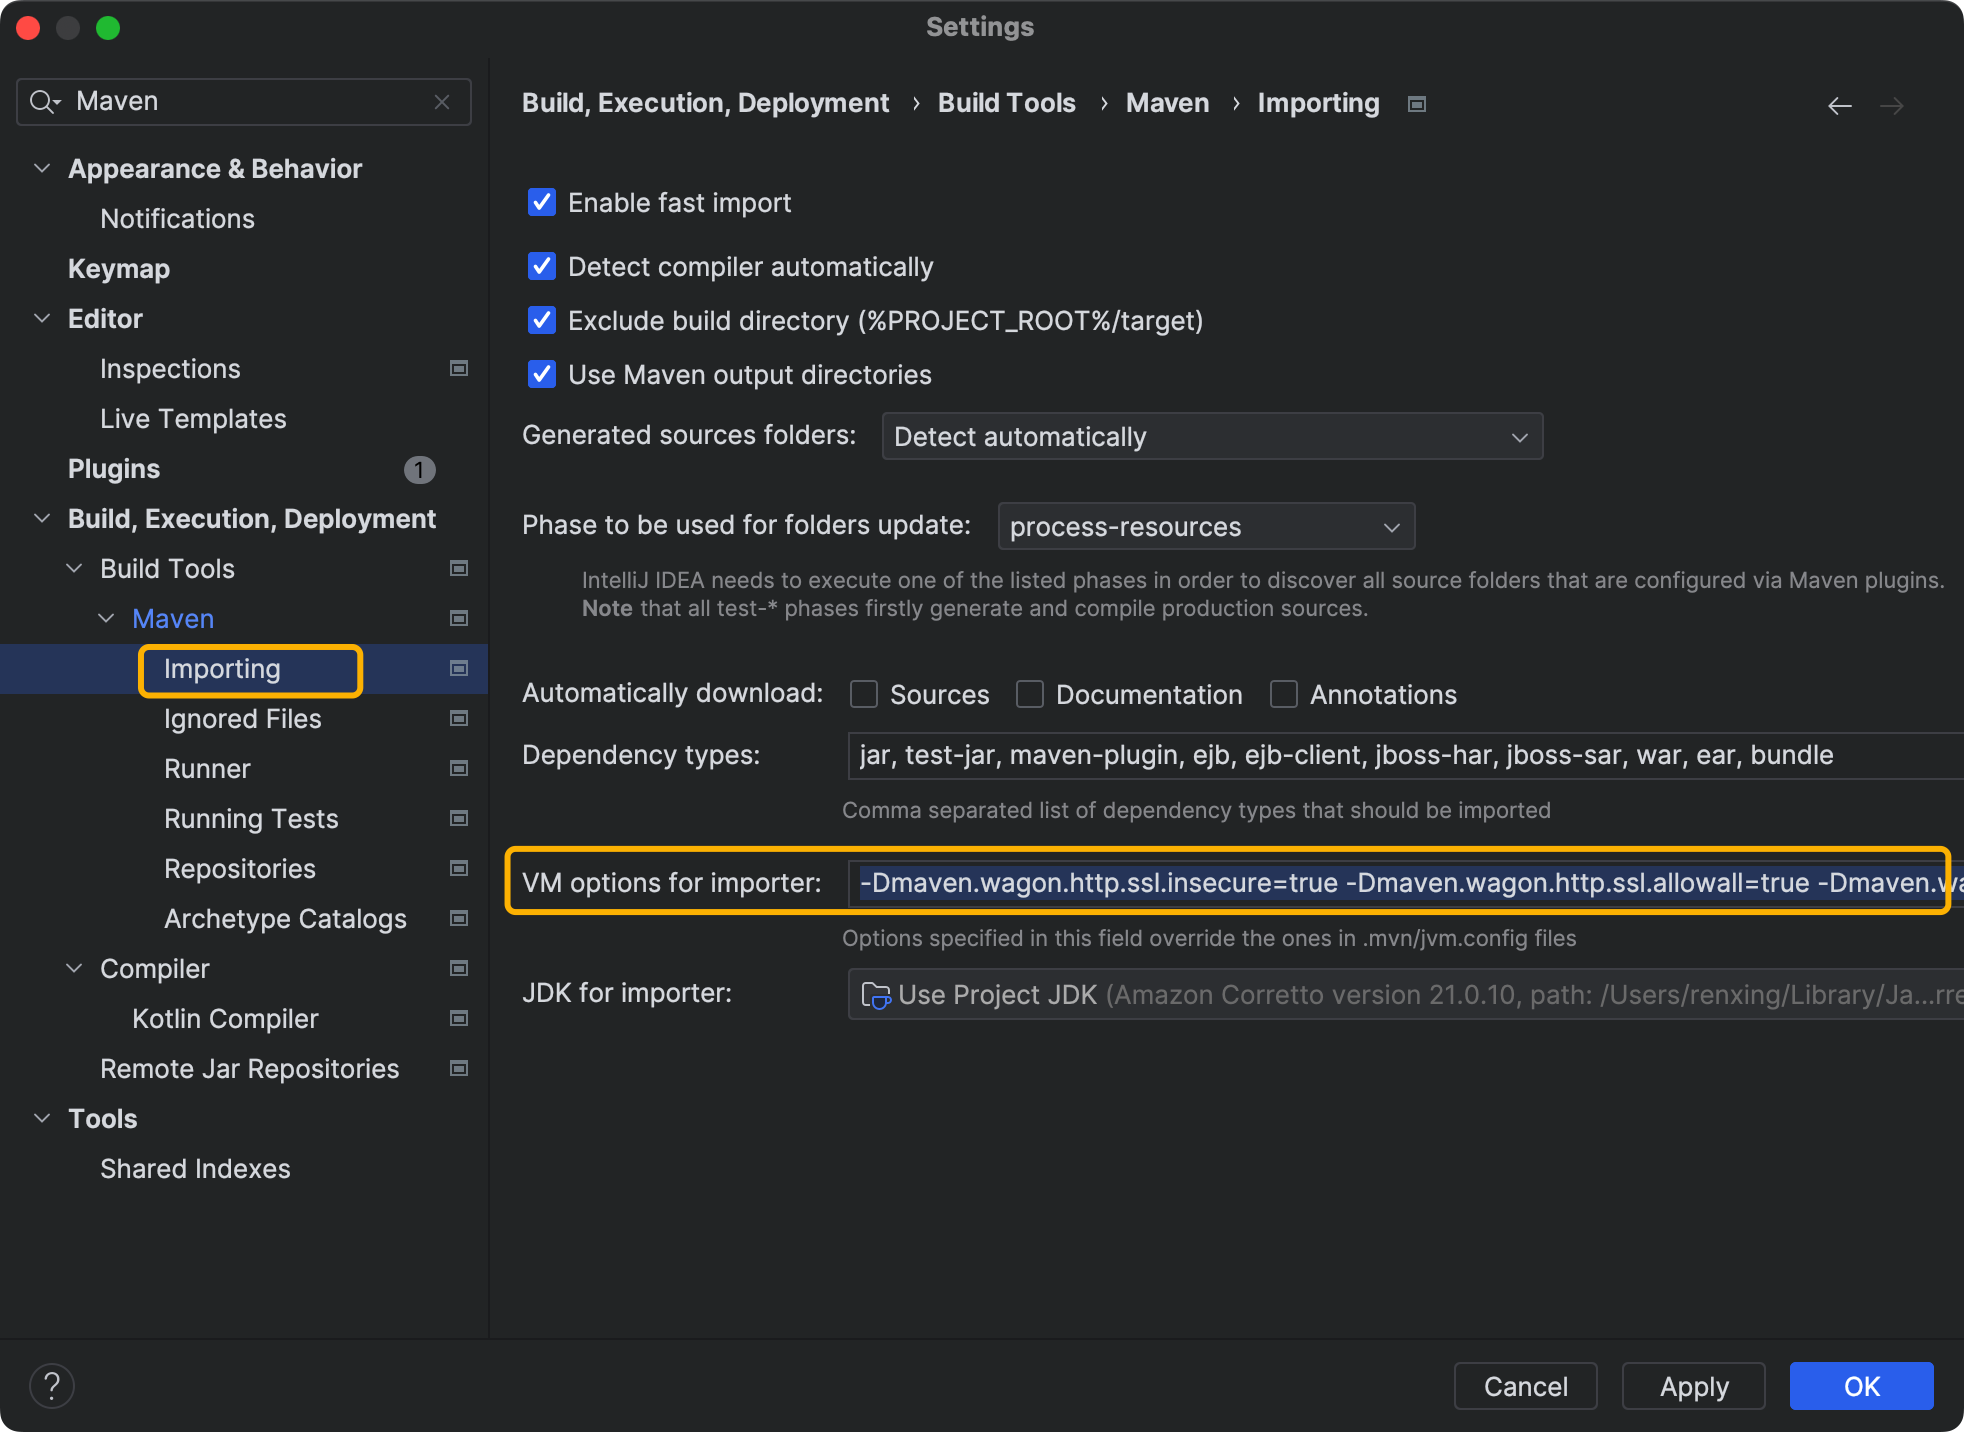Open help with the question mark button
Screen dimensions: 1964x1432
coord(52,1386)
